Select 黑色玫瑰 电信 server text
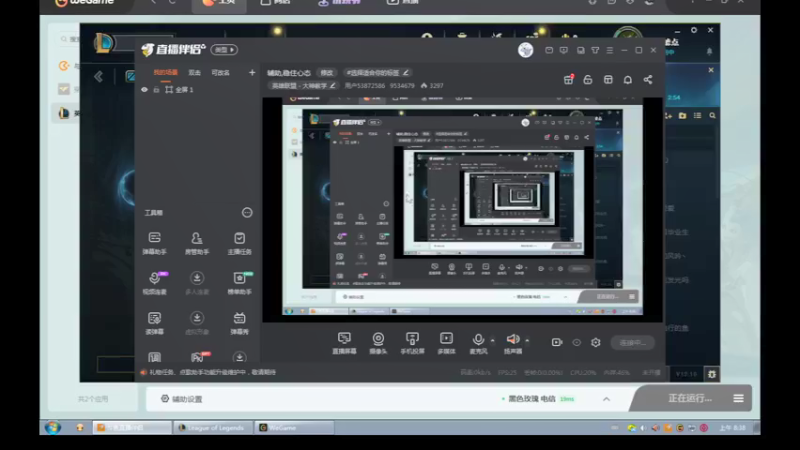 tap(532, 399)
